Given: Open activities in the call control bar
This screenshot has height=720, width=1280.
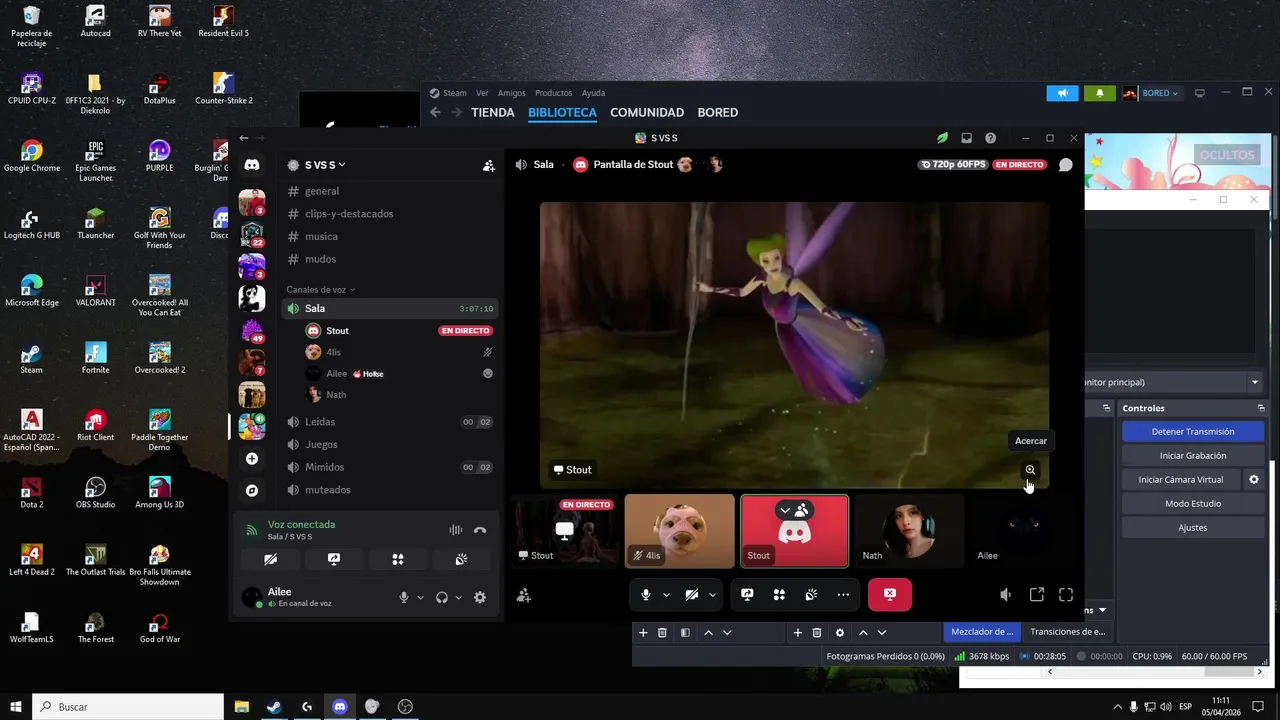Looking at the screenshot, I should [x=779, y=595].
